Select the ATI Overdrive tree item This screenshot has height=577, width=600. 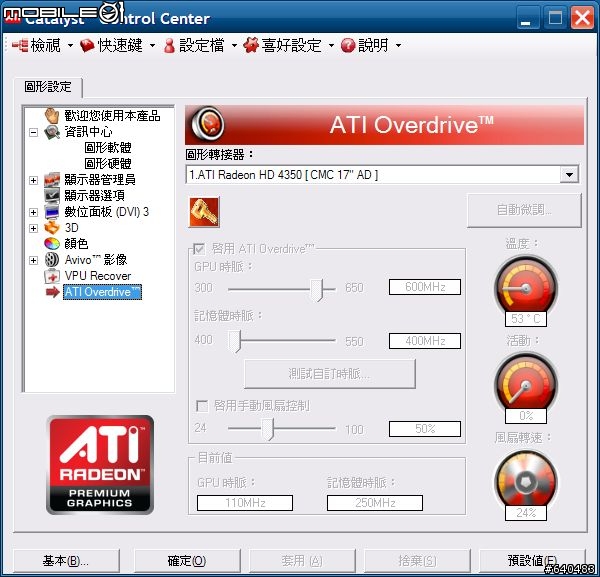point(103,292)
